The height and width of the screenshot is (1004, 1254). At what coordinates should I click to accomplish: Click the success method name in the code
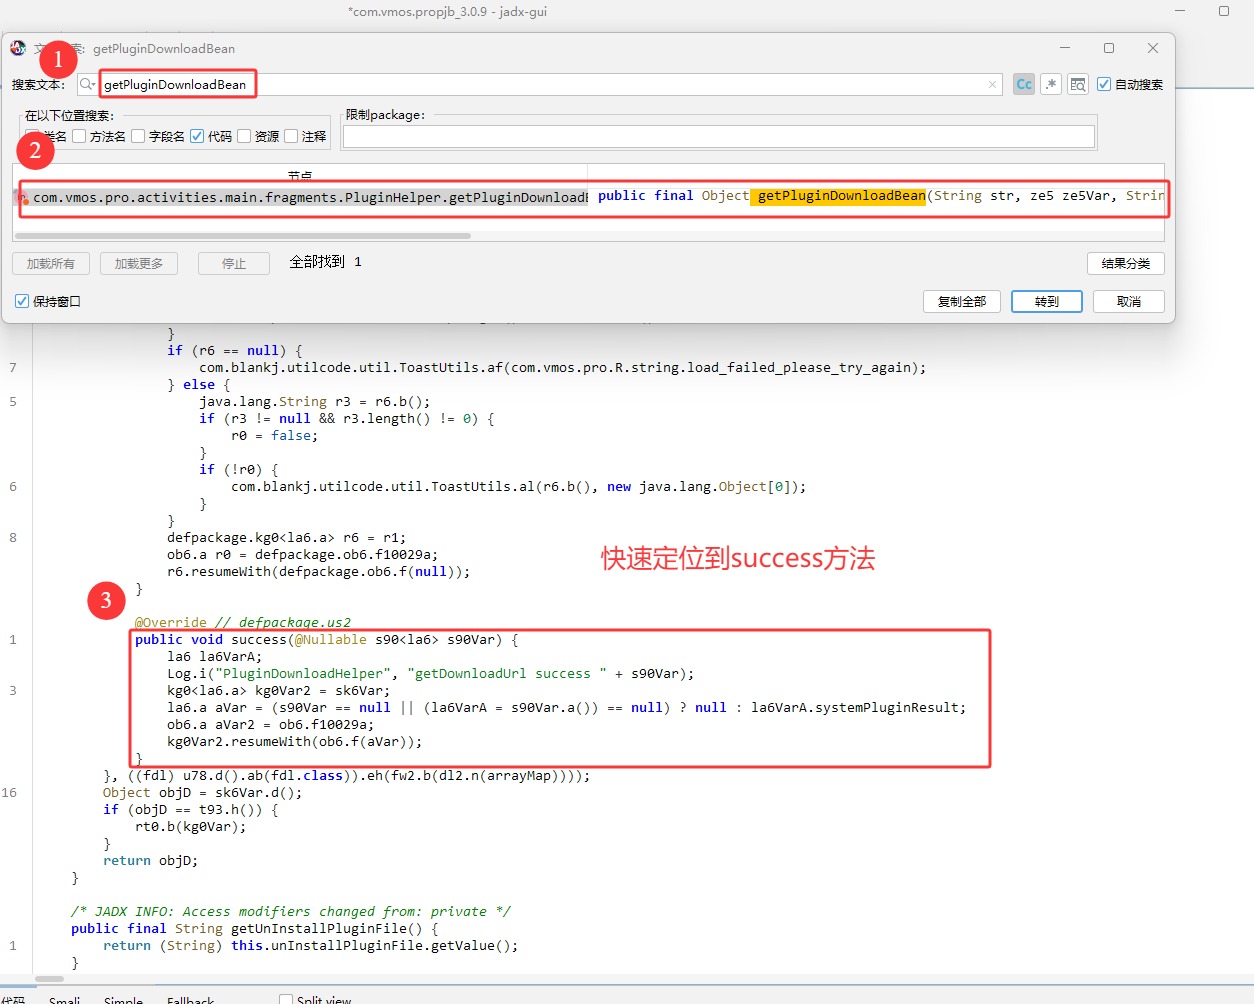(x=259, y=639)
